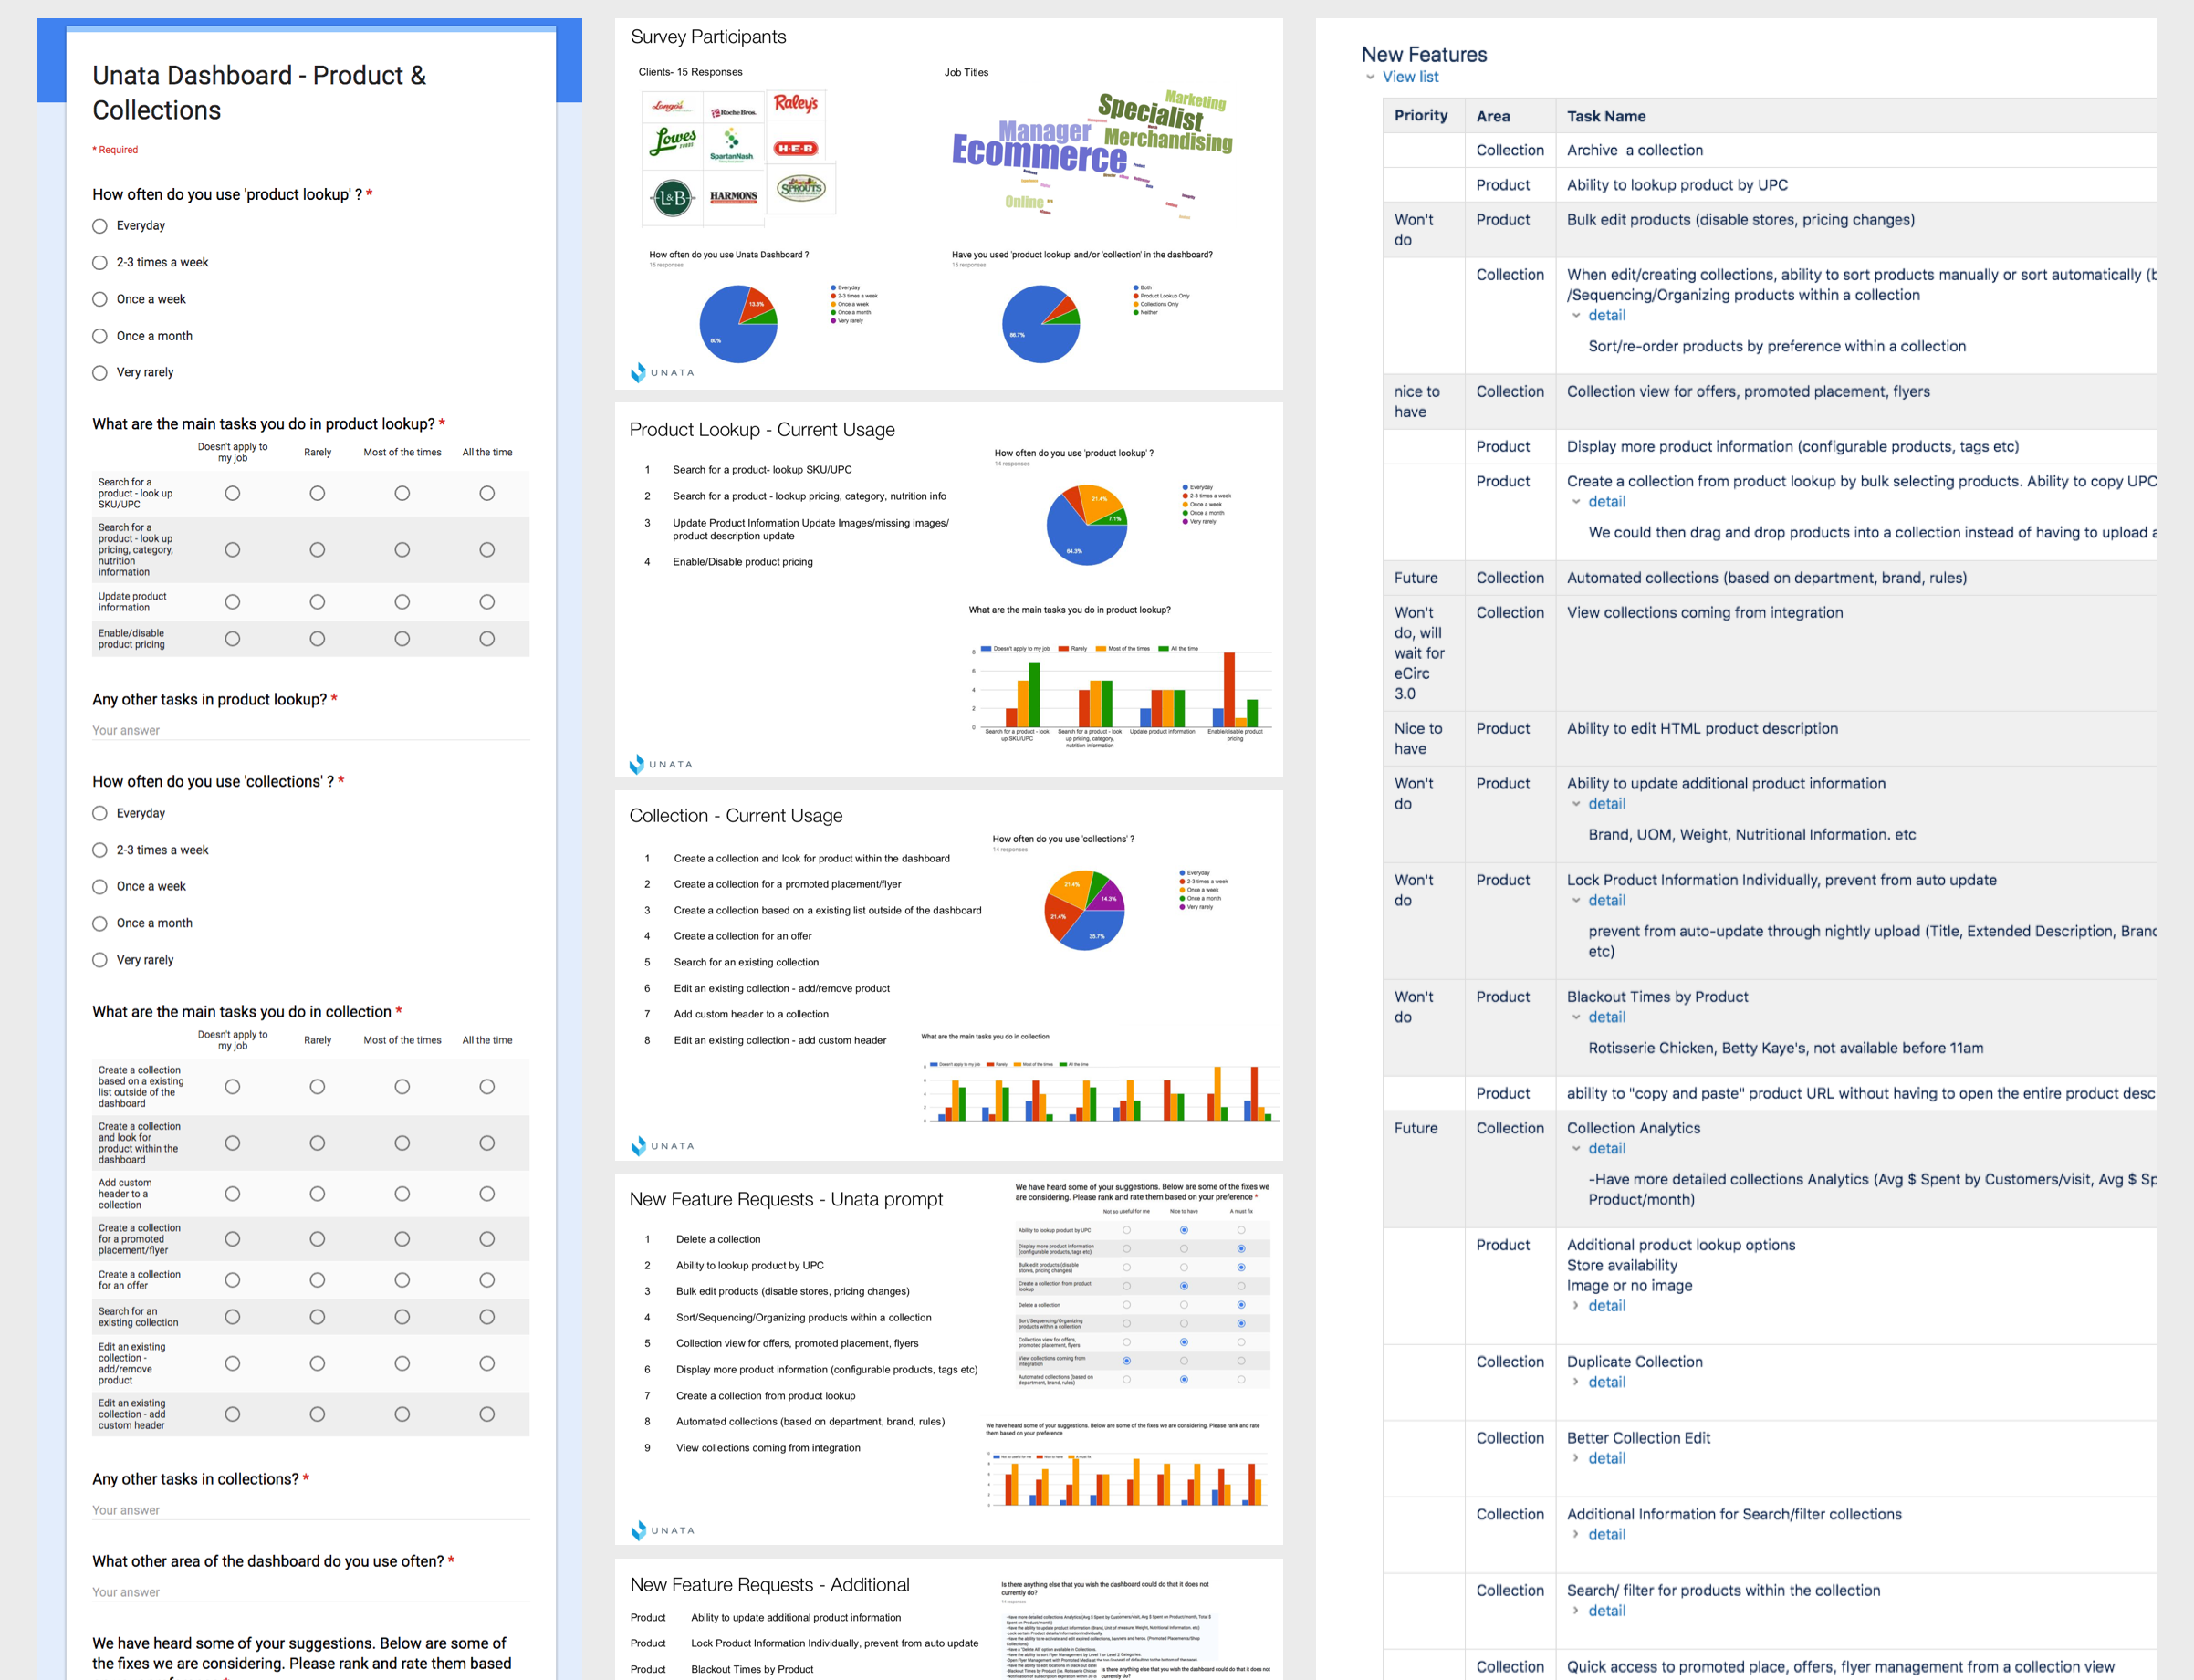The height and width of the screenshot is (1680, 2194).
Task: Select 'Once a month' for collections frequency
Action: (100, 923)
